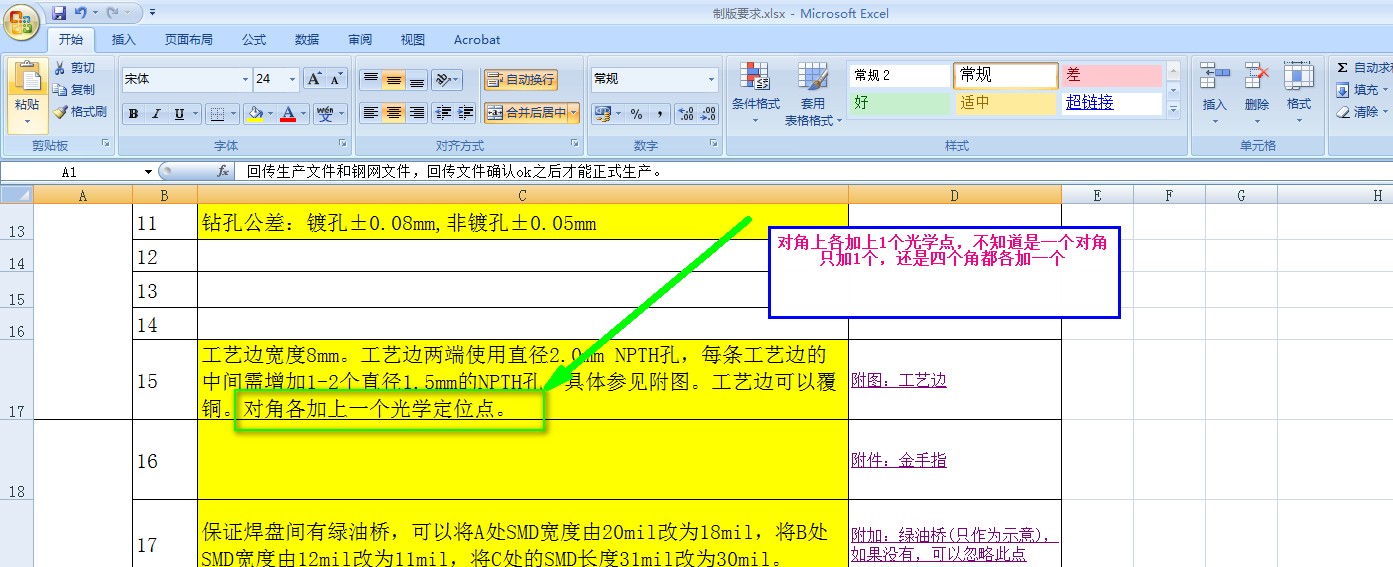
Task: Toggle underline formatting
Action: (x=180, y=114)
